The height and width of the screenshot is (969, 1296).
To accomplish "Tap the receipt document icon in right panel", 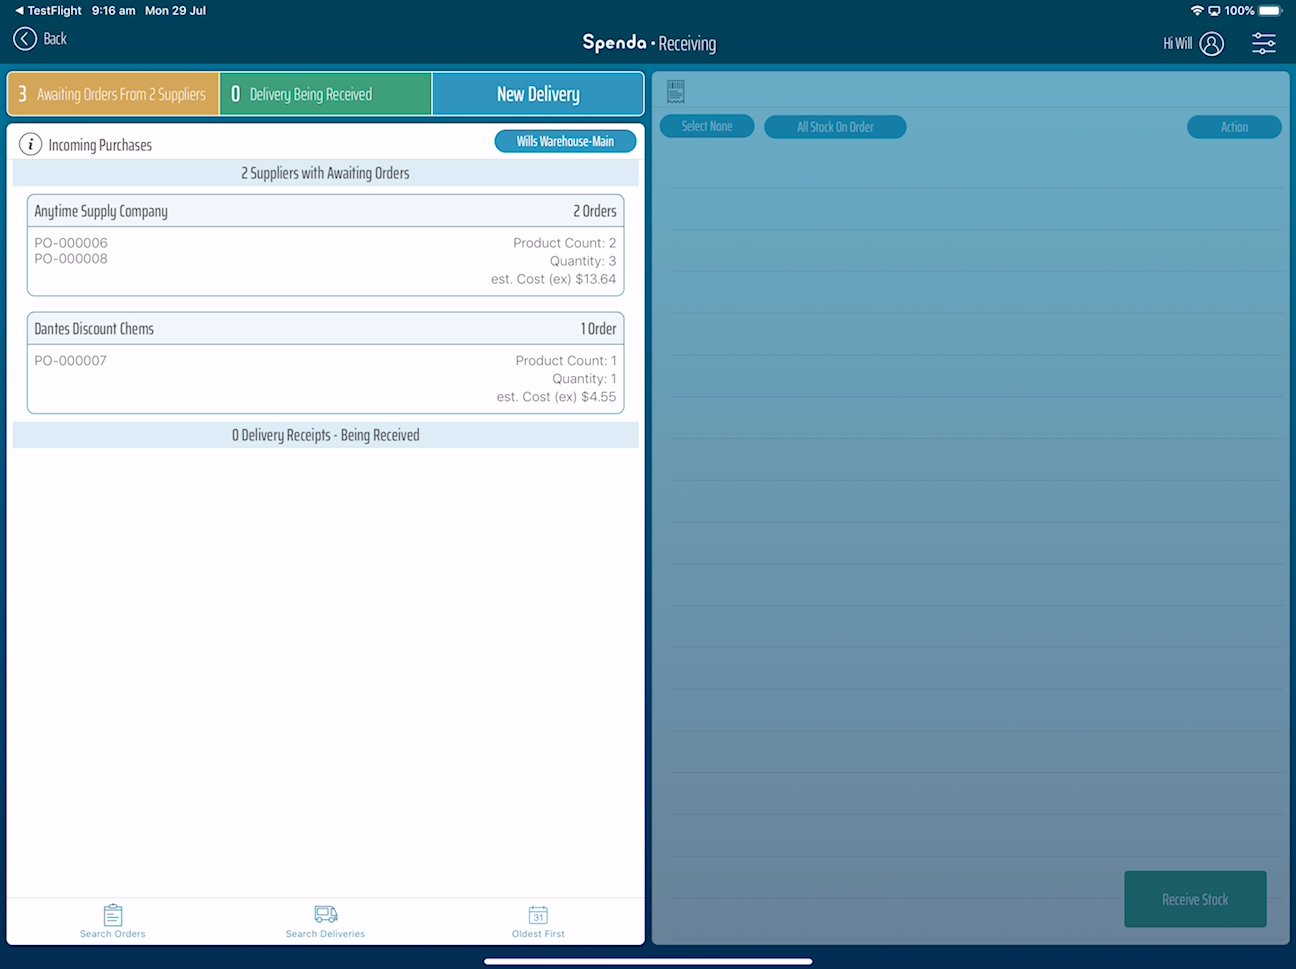I will point(676,92).
